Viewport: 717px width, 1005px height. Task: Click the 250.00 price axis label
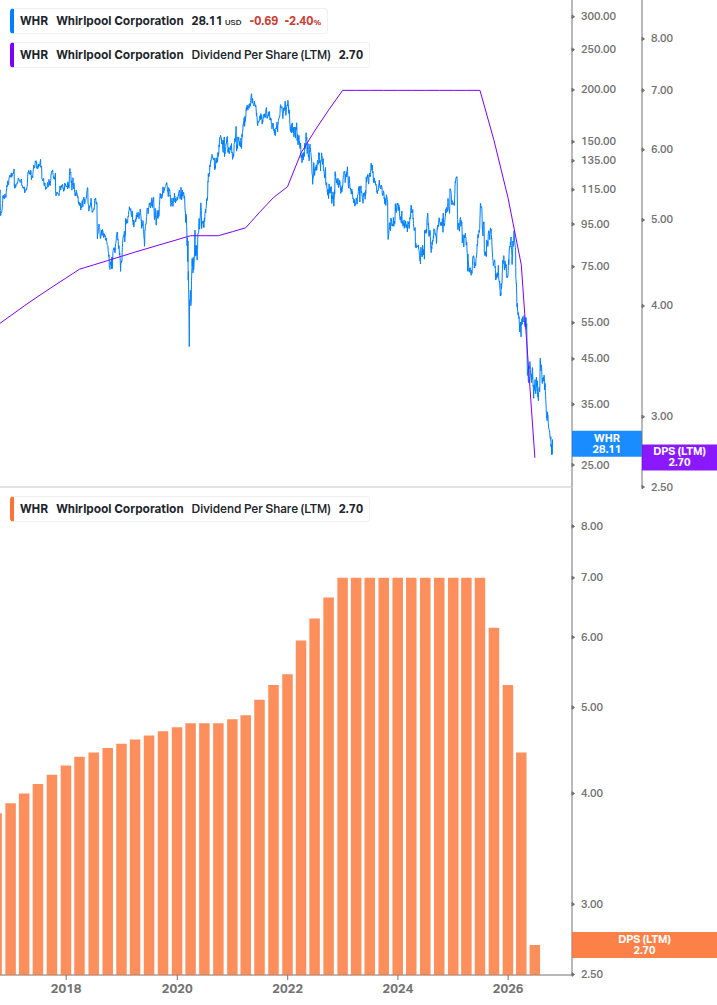click(598, 49)
